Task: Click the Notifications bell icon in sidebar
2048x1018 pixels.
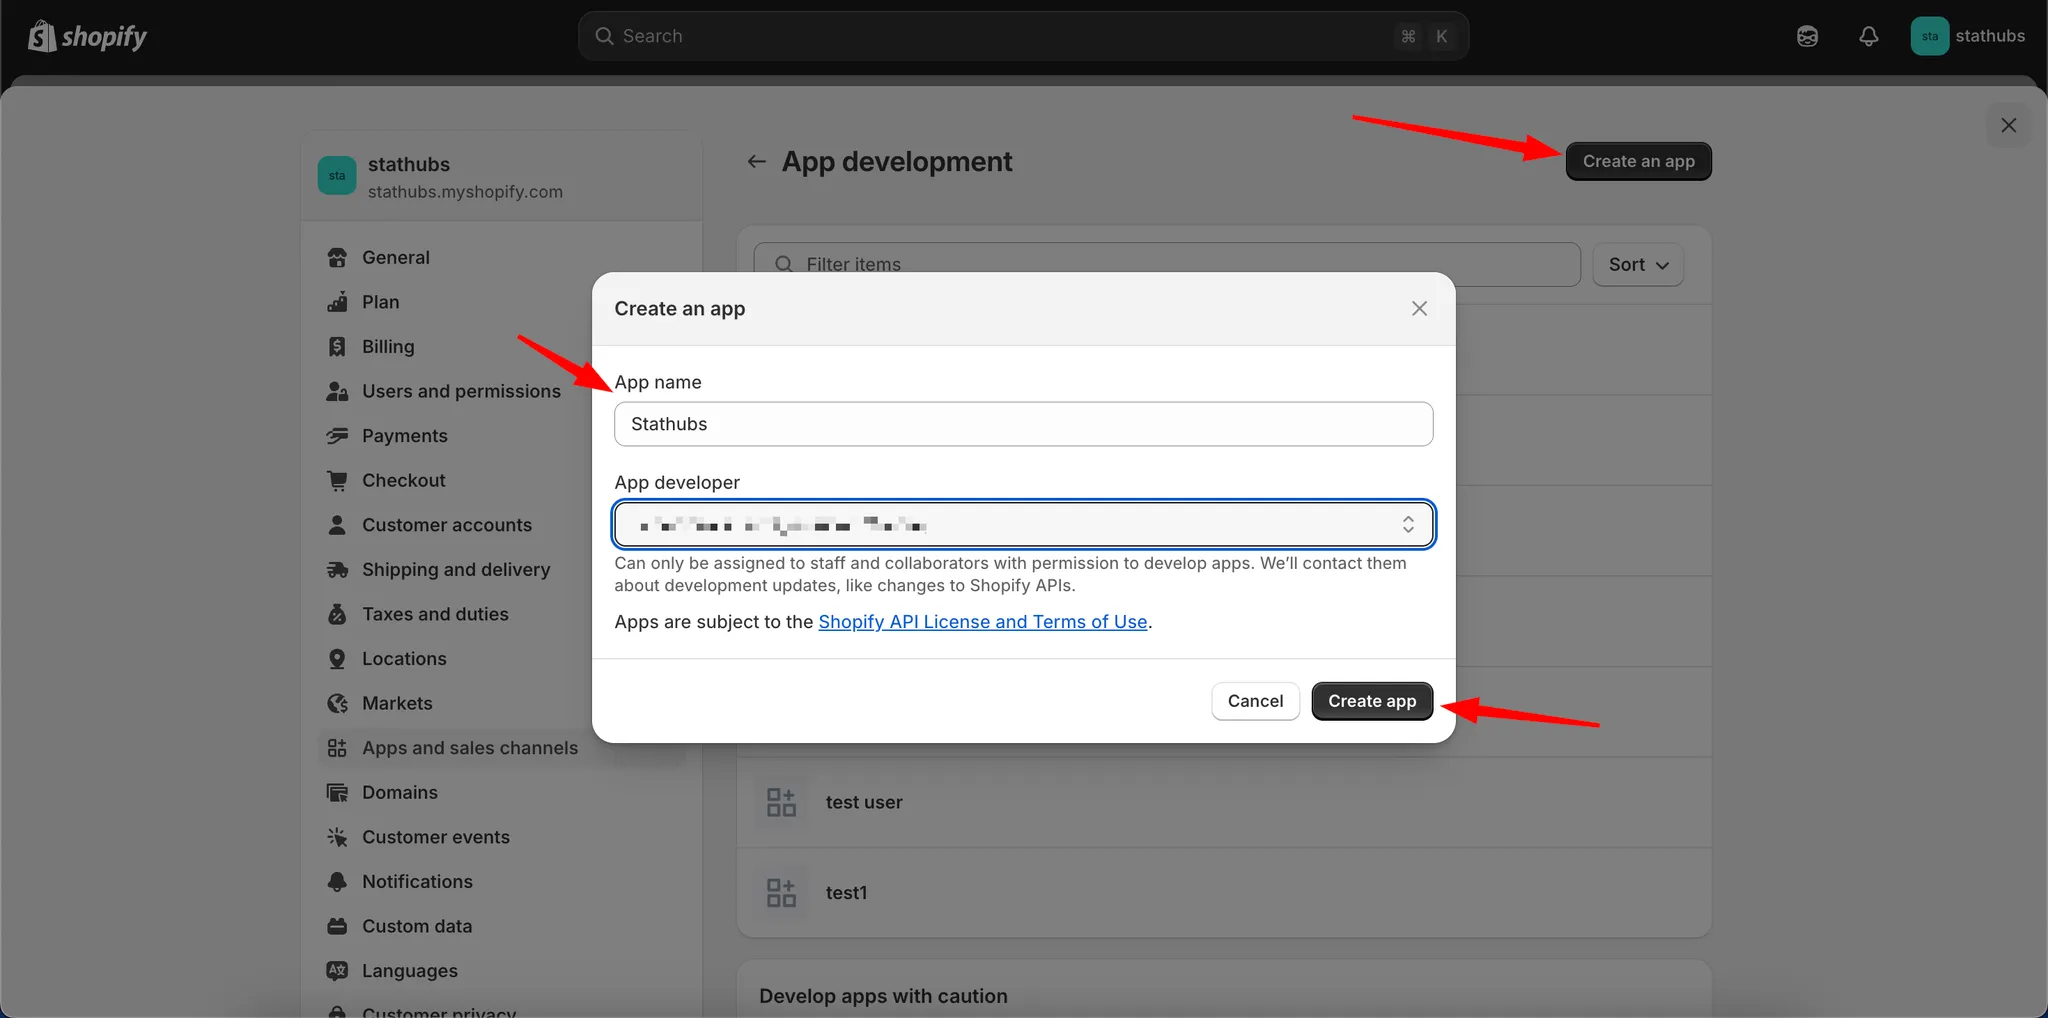Action: point(337,881)
